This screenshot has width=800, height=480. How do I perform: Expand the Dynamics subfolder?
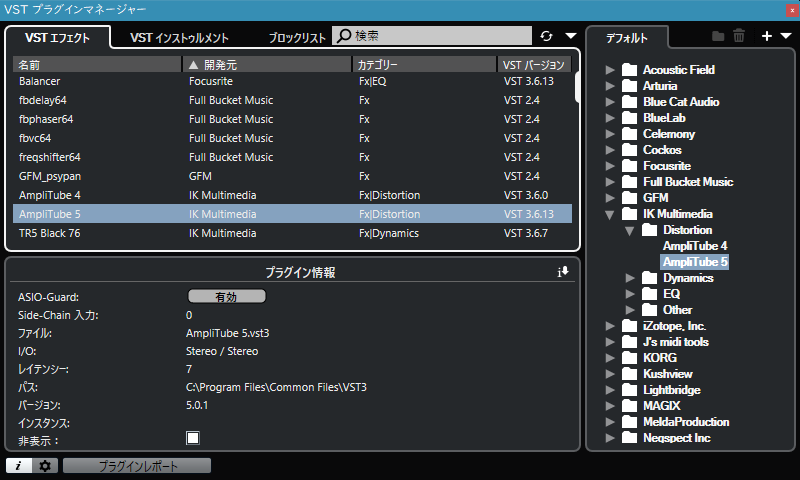tap(630, 278)
